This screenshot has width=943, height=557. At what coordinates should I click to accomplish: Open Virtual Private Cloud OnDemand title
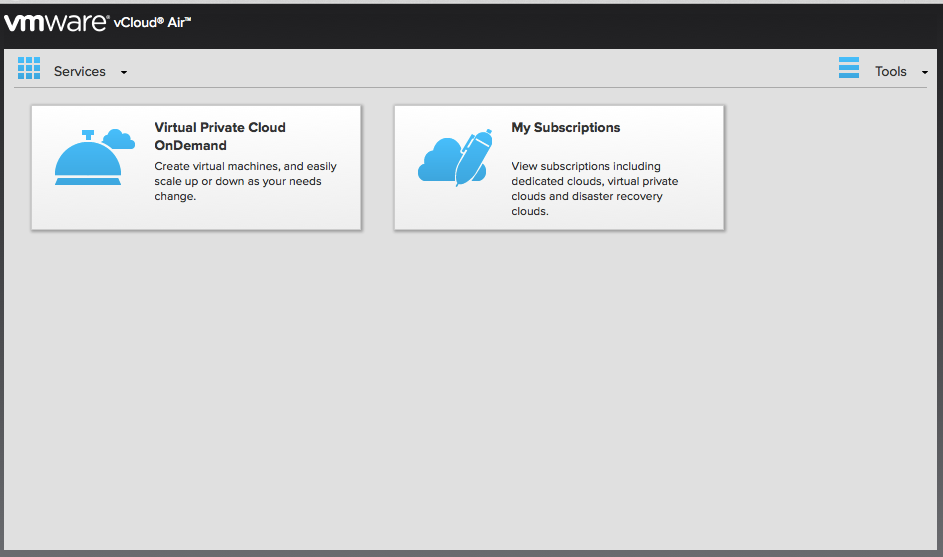tap(220, 136)
